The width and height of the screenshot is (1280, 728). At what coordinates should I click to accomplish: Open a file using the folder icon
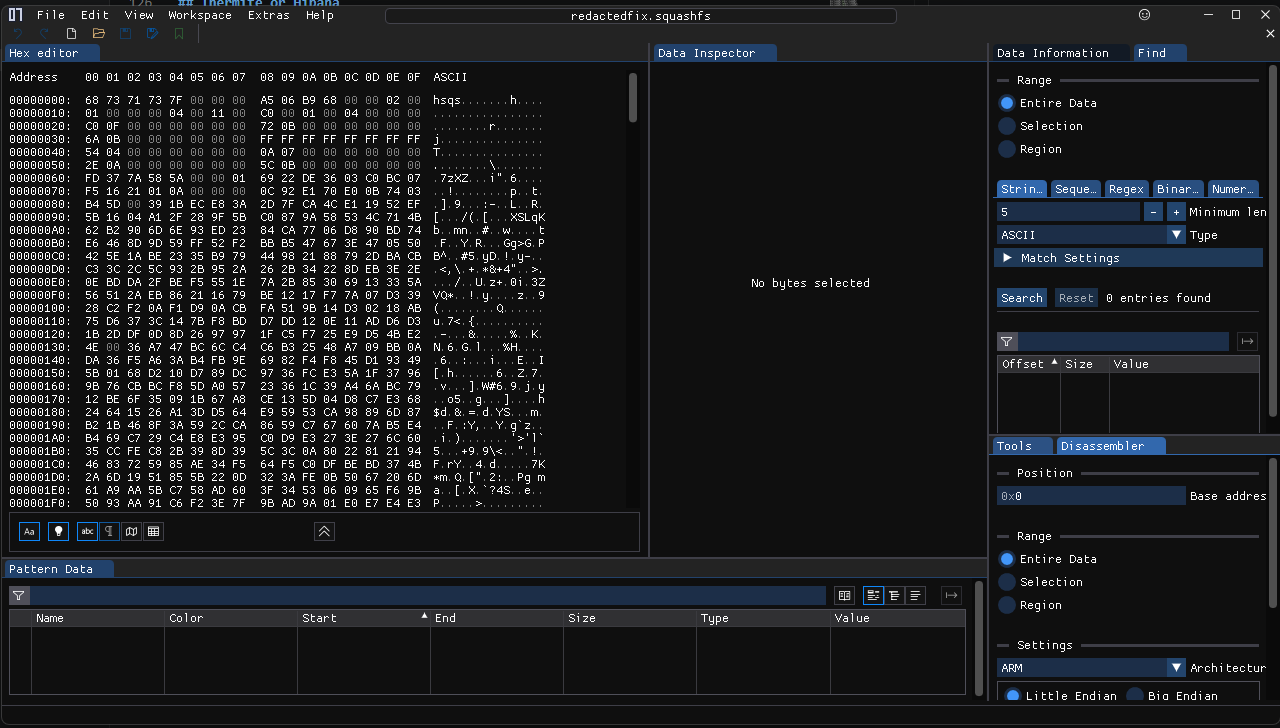pos(98,34)
